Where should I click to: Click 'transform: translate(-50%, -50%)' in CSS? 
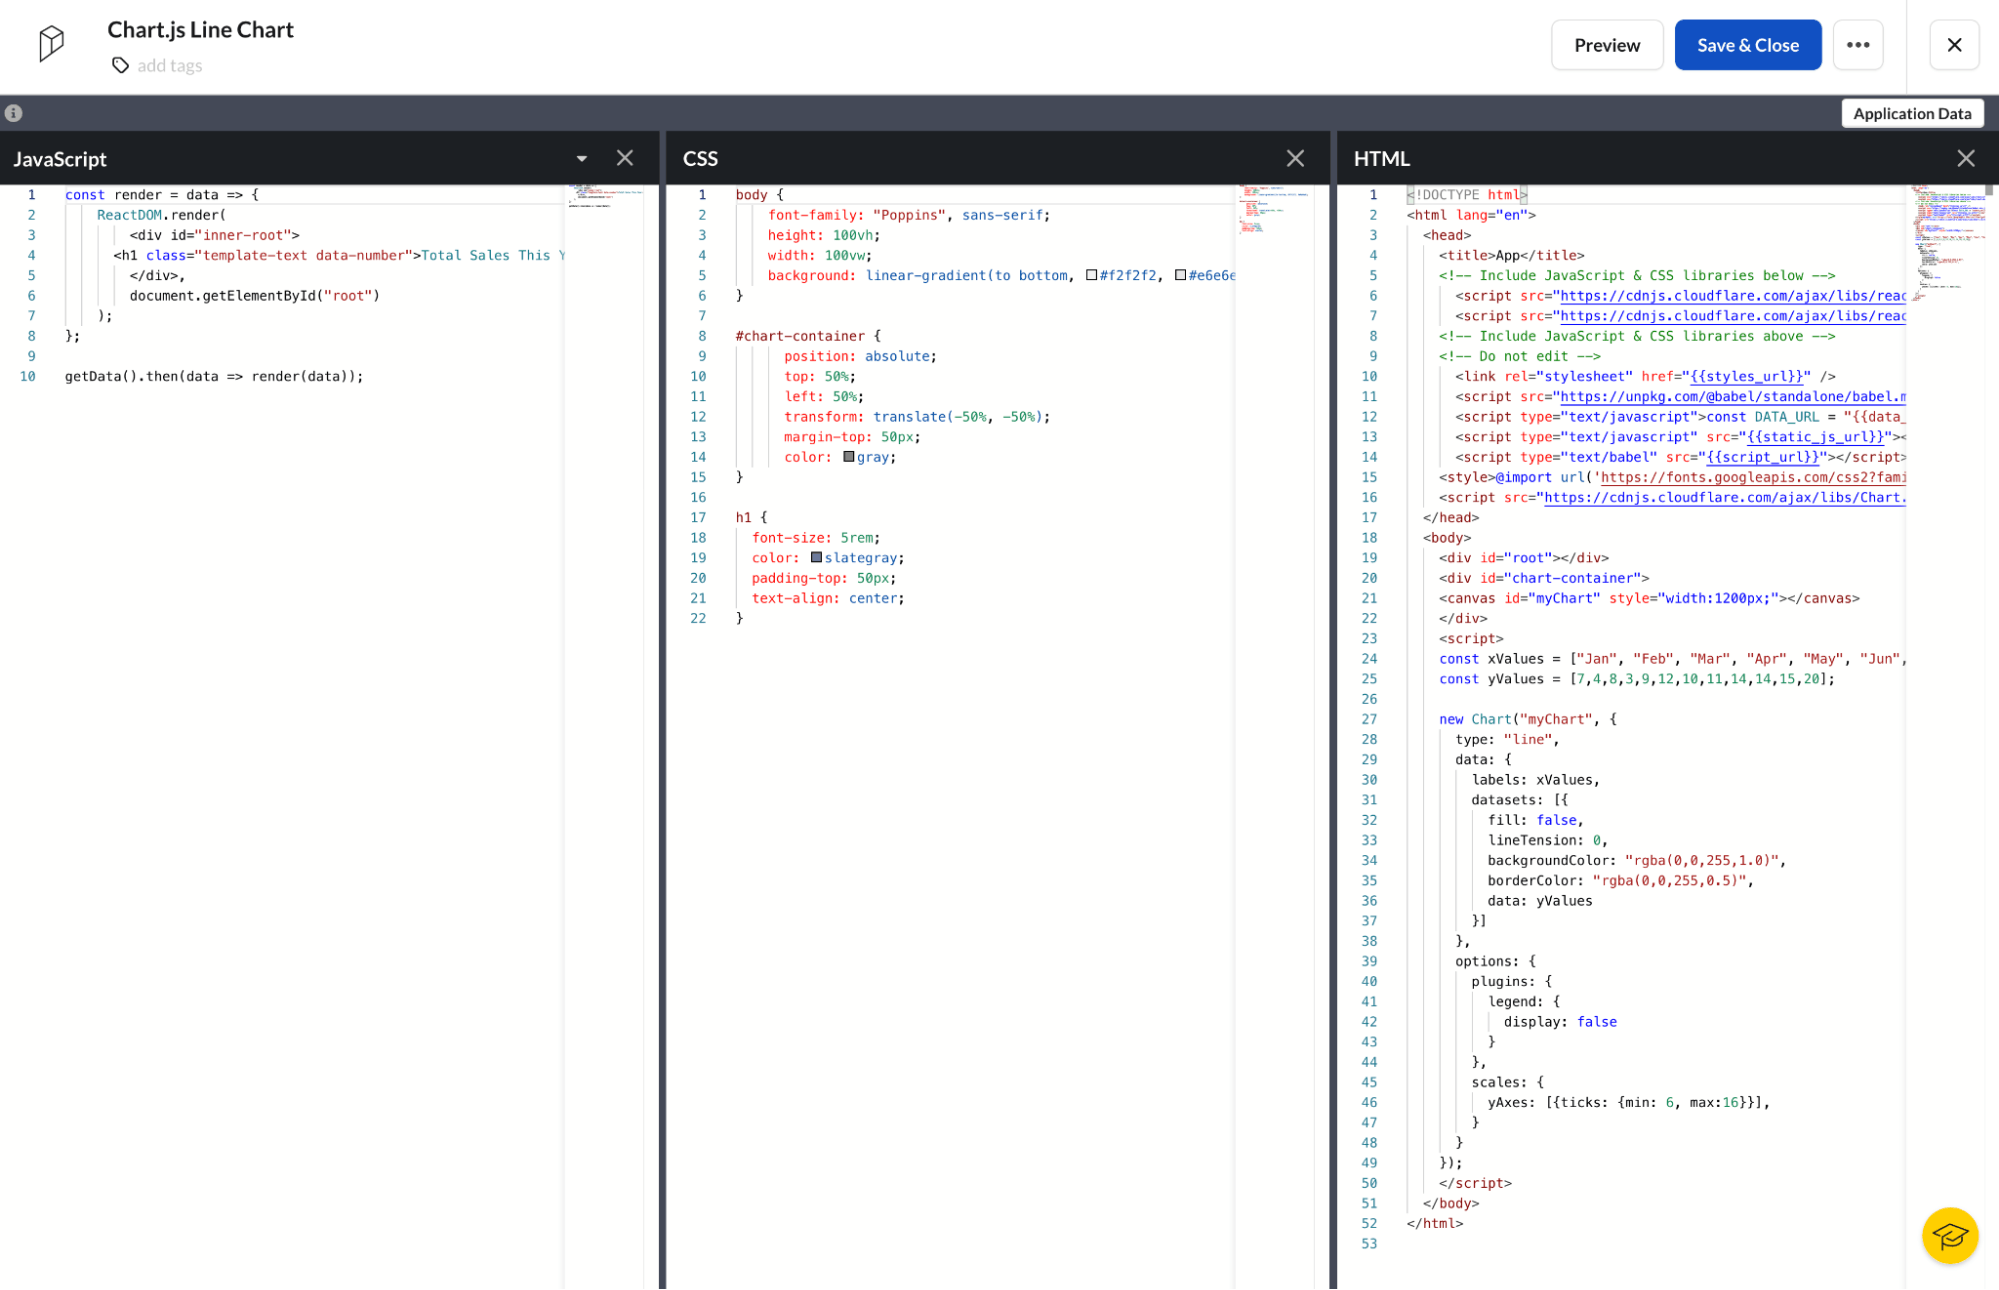click(917, 417)
